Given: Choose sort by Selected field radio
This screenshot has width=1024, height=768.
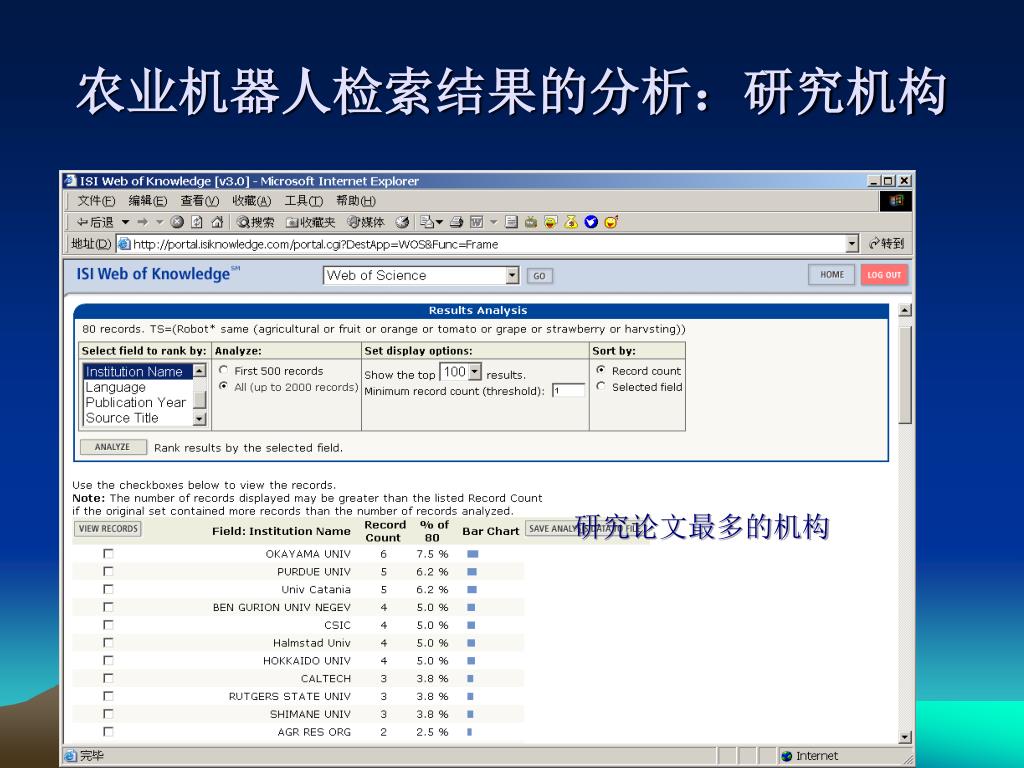Looking at the screenshot, I should coord(601,386).
